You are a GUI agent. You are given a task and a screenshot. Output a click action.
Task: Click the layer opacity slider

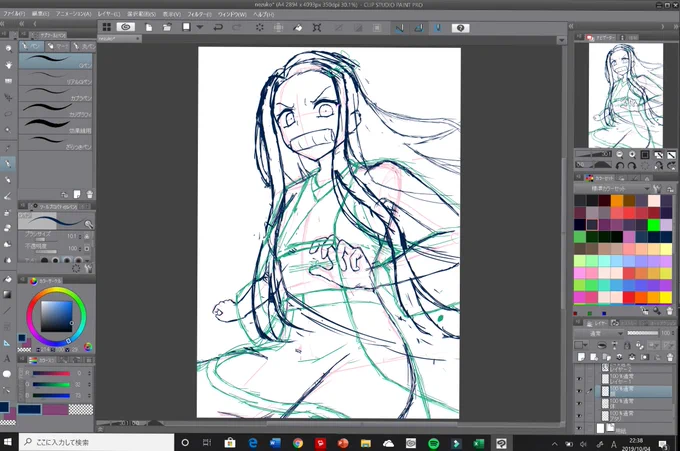click(x=643, y=333)
